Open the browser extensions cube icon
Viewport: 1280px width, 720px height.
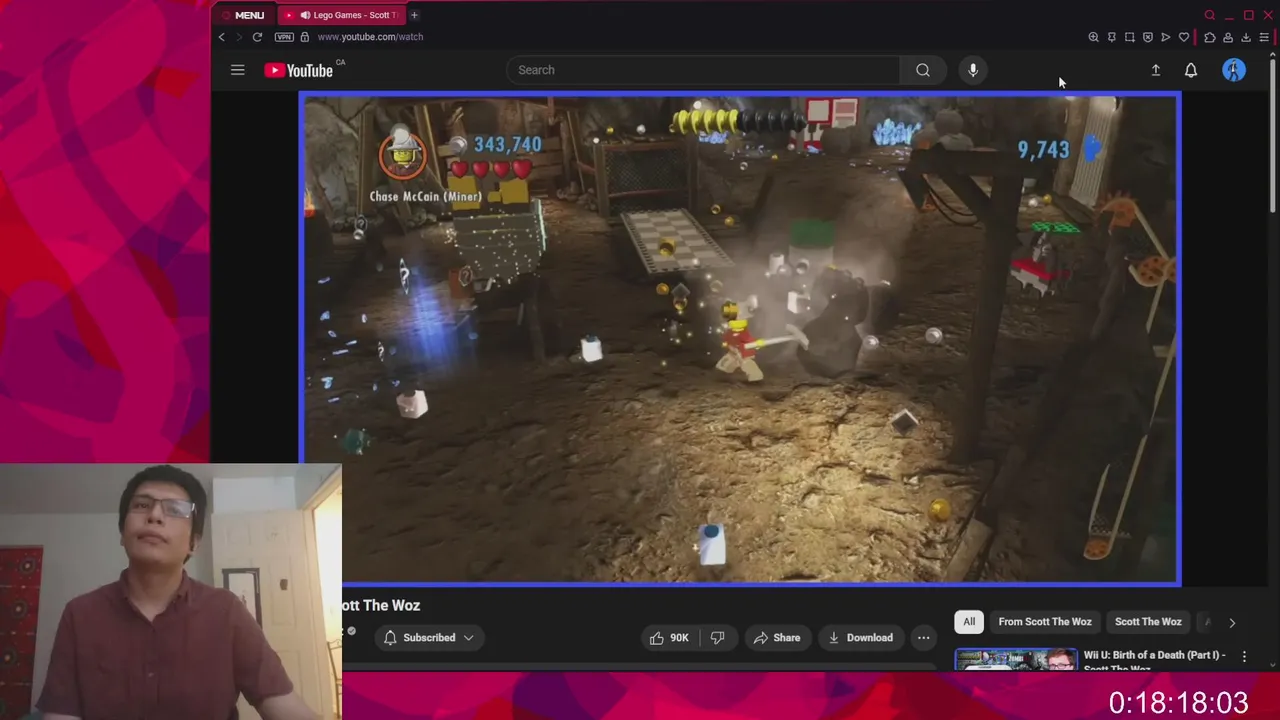[1210, 37]
